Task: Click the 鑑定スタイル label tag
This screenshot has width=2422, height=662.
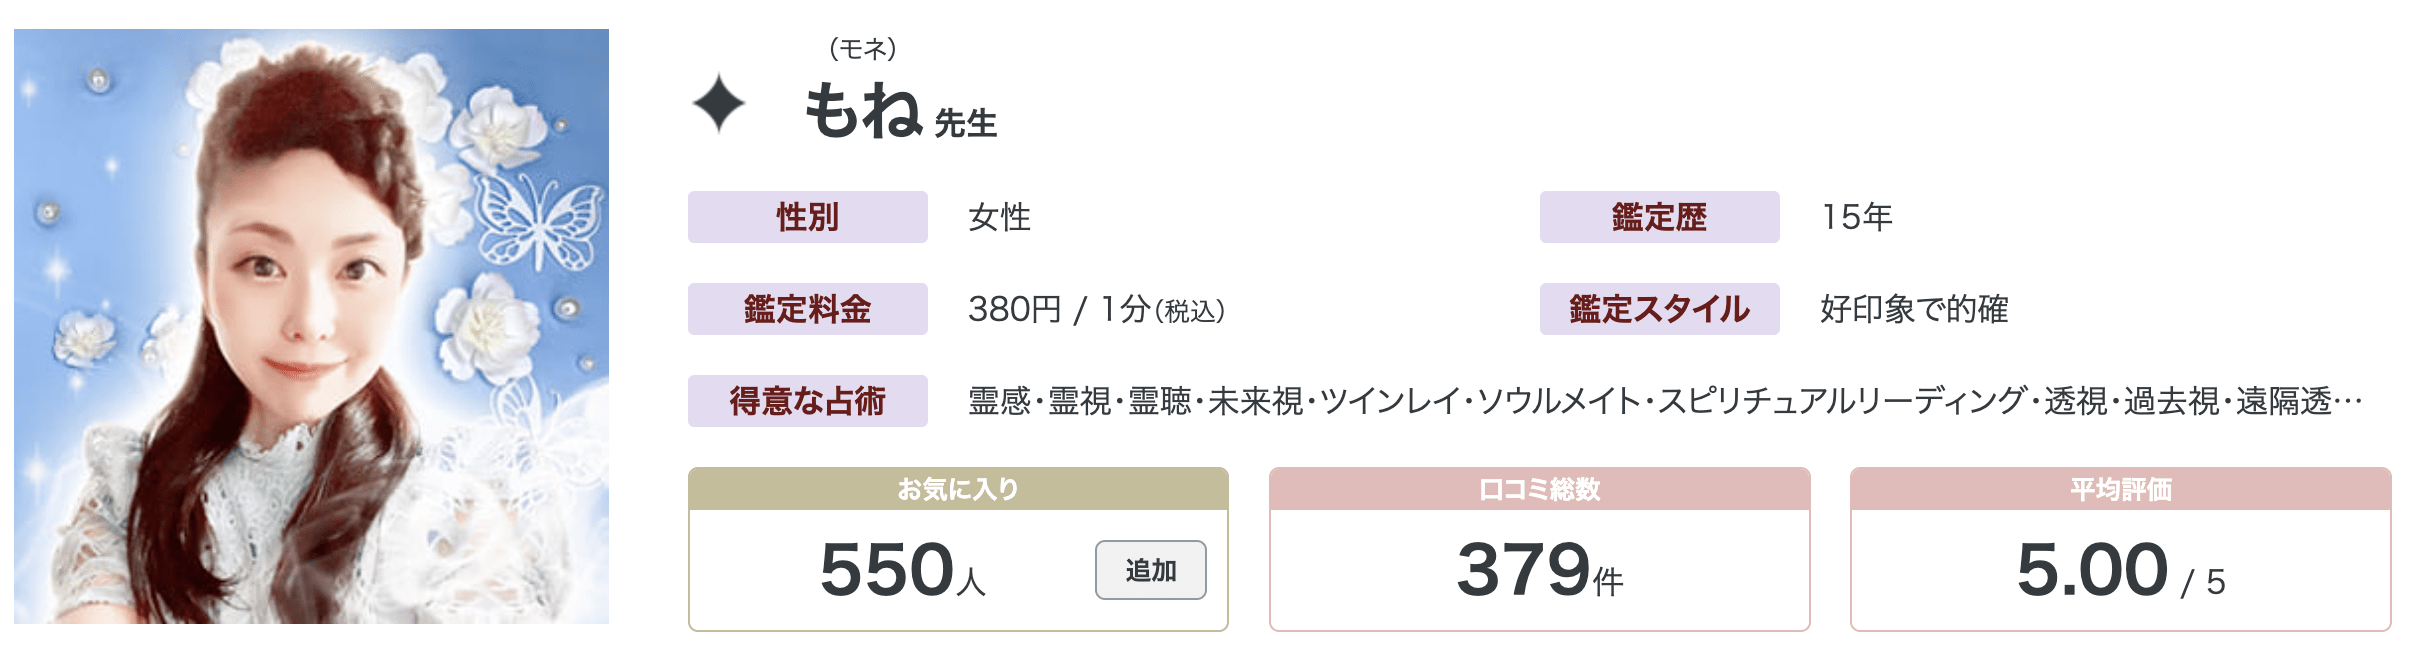Action: (1659, 309)
